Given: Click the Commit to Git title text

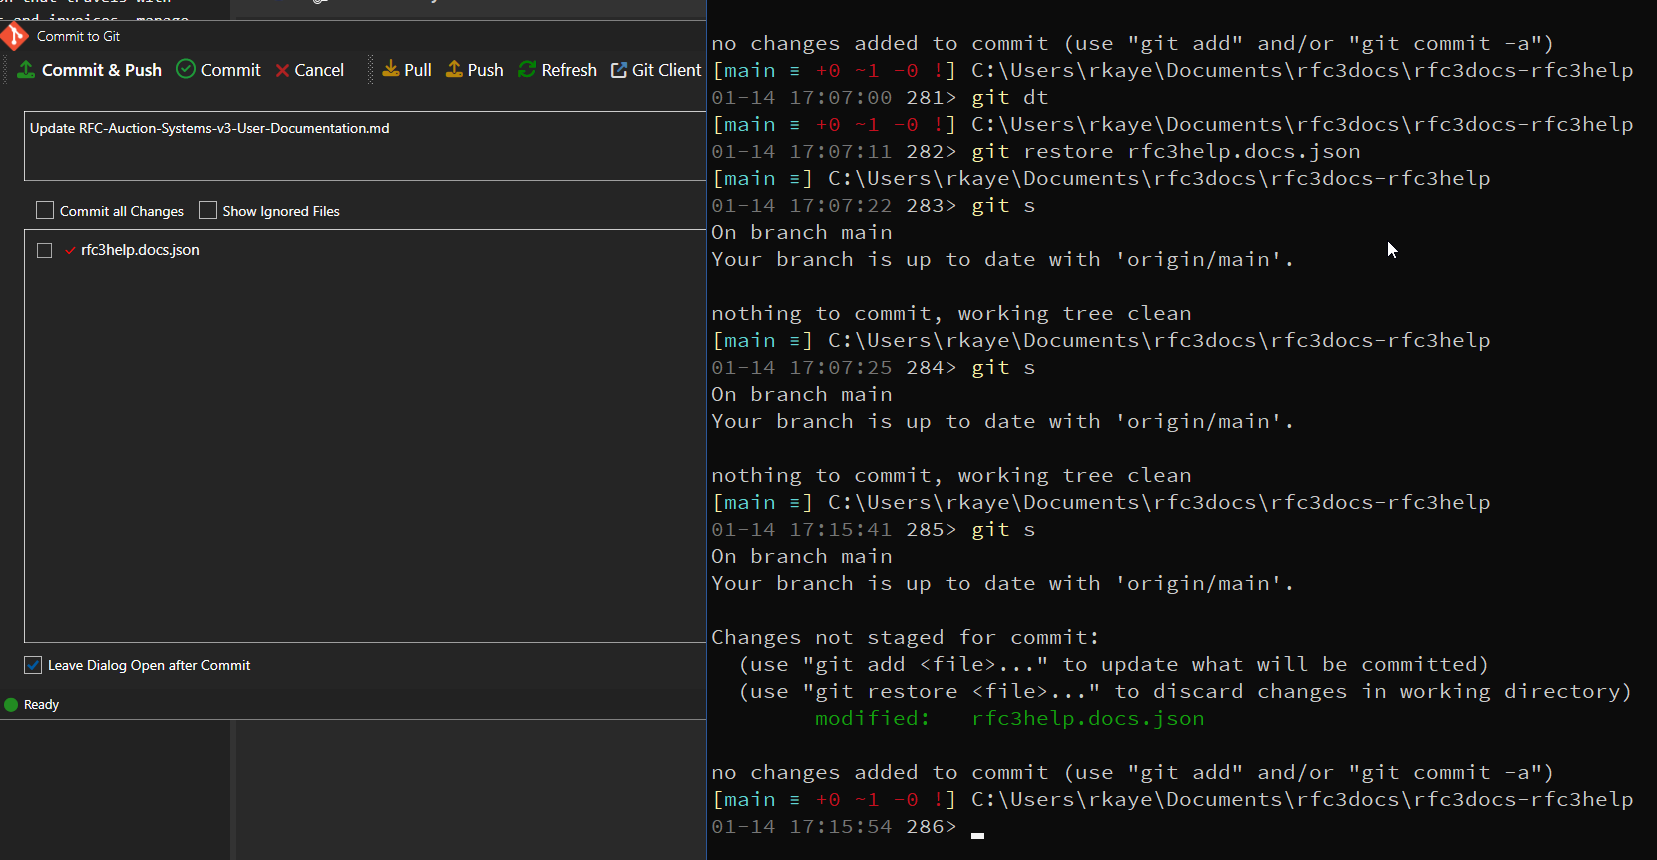Looking at the screenshot, I should click(78, 37).
